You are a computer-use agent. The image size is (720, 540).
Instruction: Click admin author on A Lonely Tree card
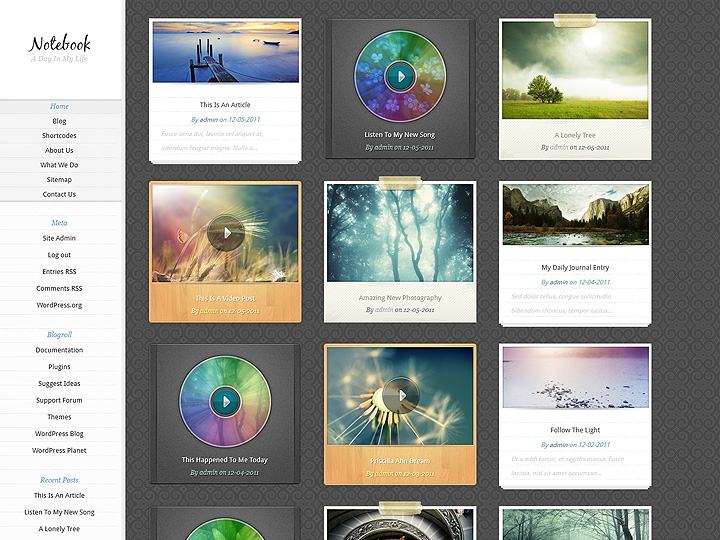tap(559, 147)
